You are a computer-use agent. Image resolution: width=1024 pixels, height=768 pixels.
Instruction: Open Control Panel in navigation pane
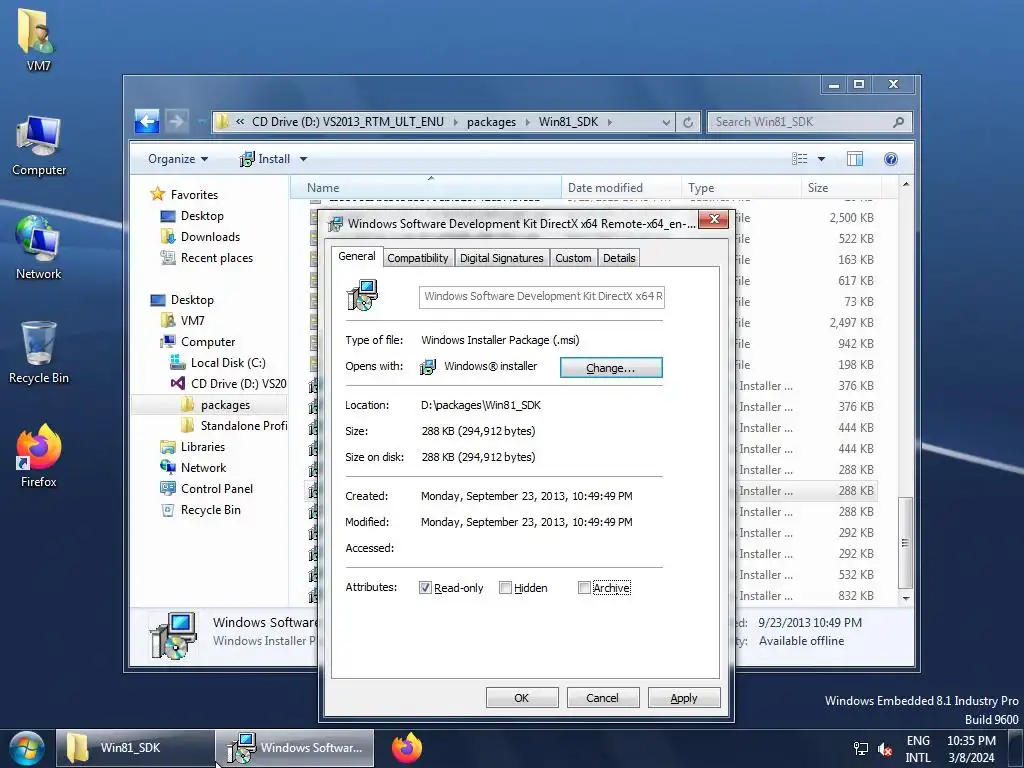217,488
